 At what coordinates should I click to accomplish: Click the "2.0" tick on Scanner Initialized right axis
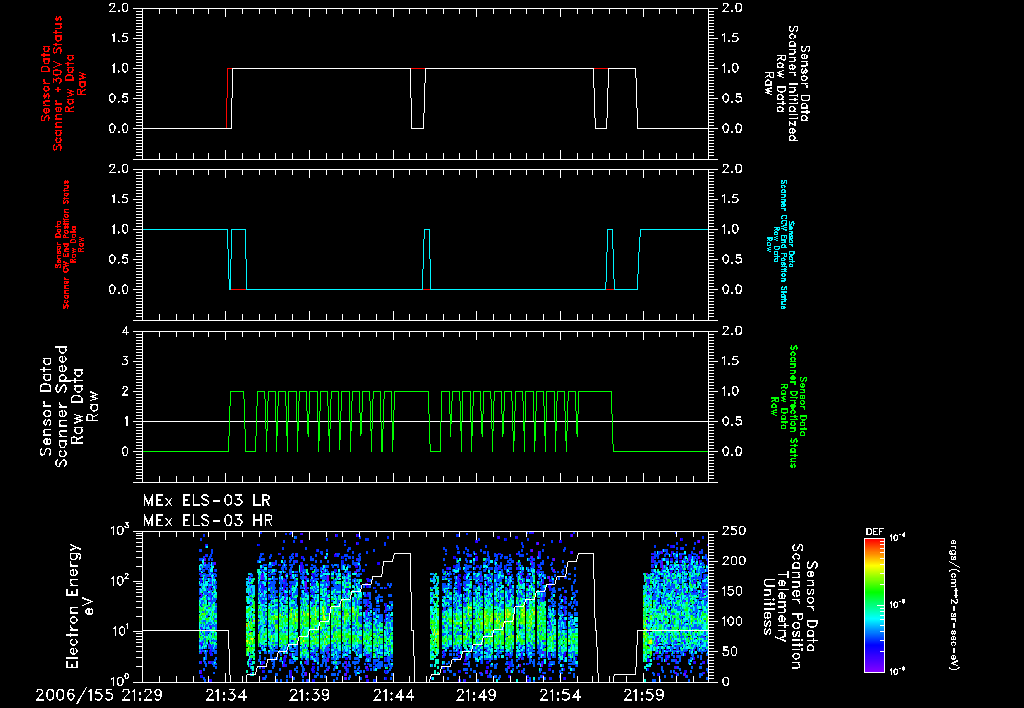pos(732,8)
